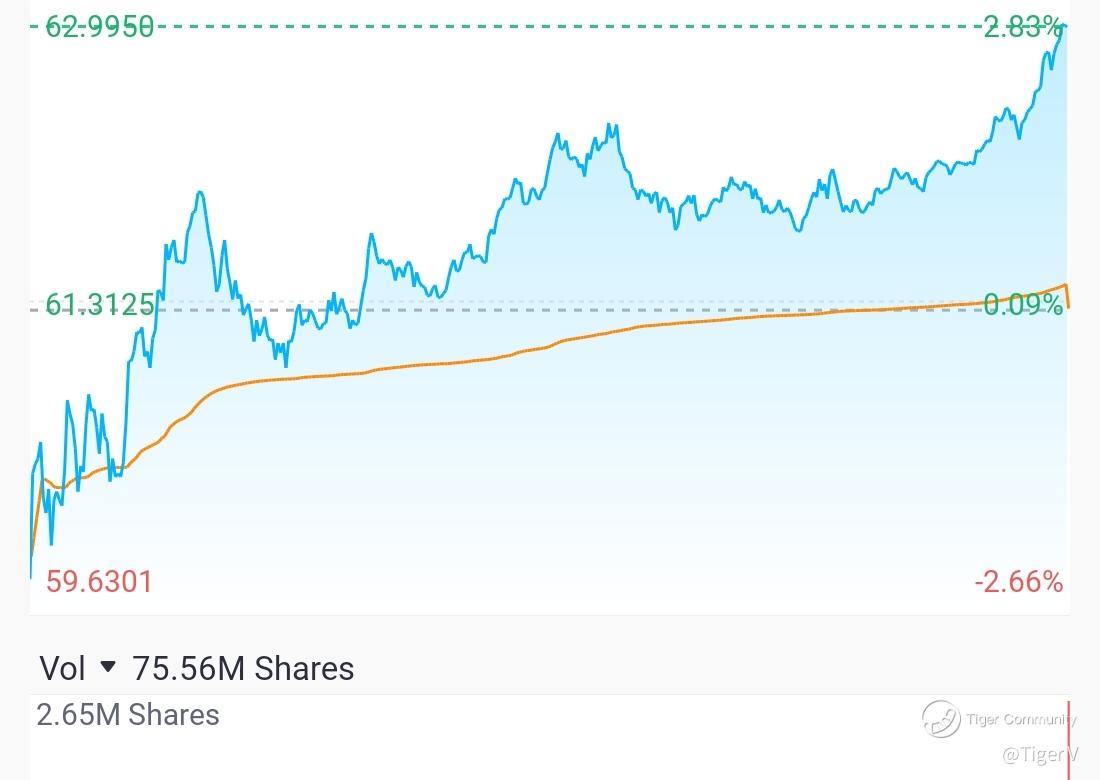Viewport: 1100px width, 780px height.
Task: Click the 2.83% percentage label
Action: click(1022, 27)
